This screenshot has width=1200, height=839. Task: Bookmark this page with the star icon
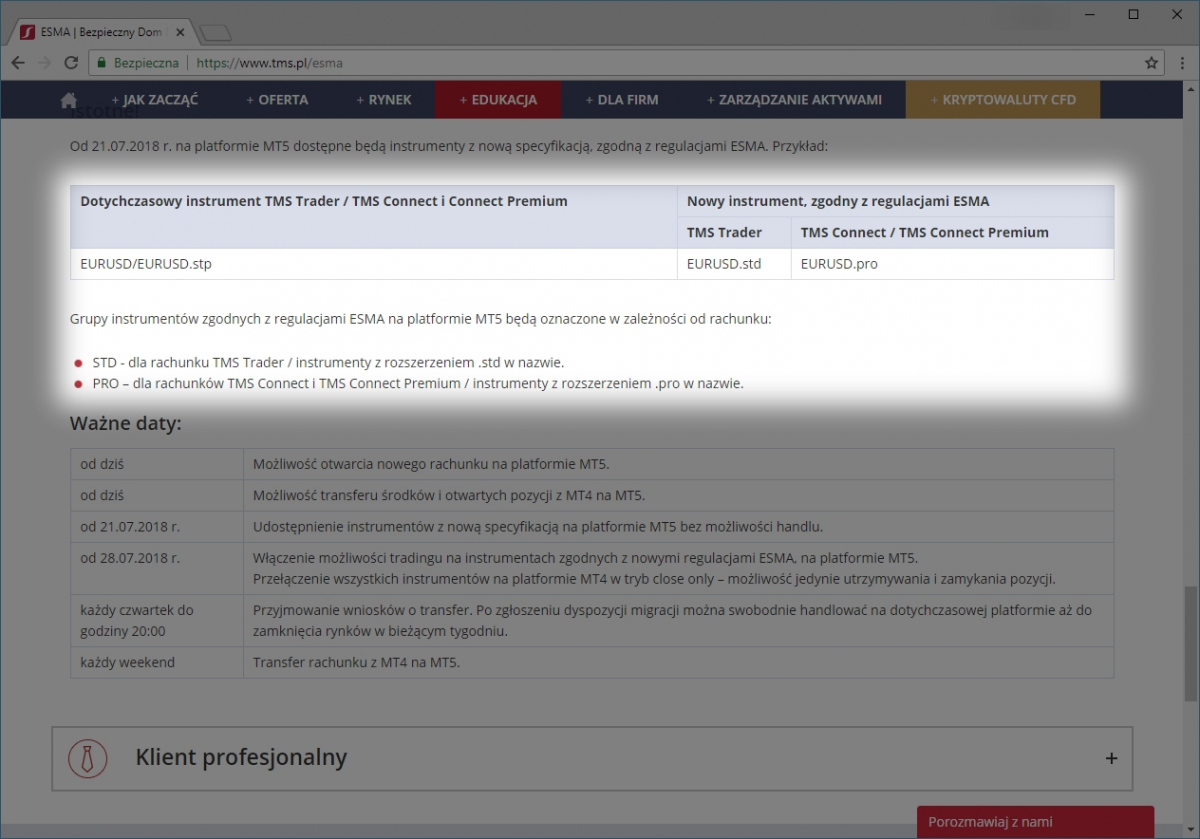click(x=1151, y=62)
